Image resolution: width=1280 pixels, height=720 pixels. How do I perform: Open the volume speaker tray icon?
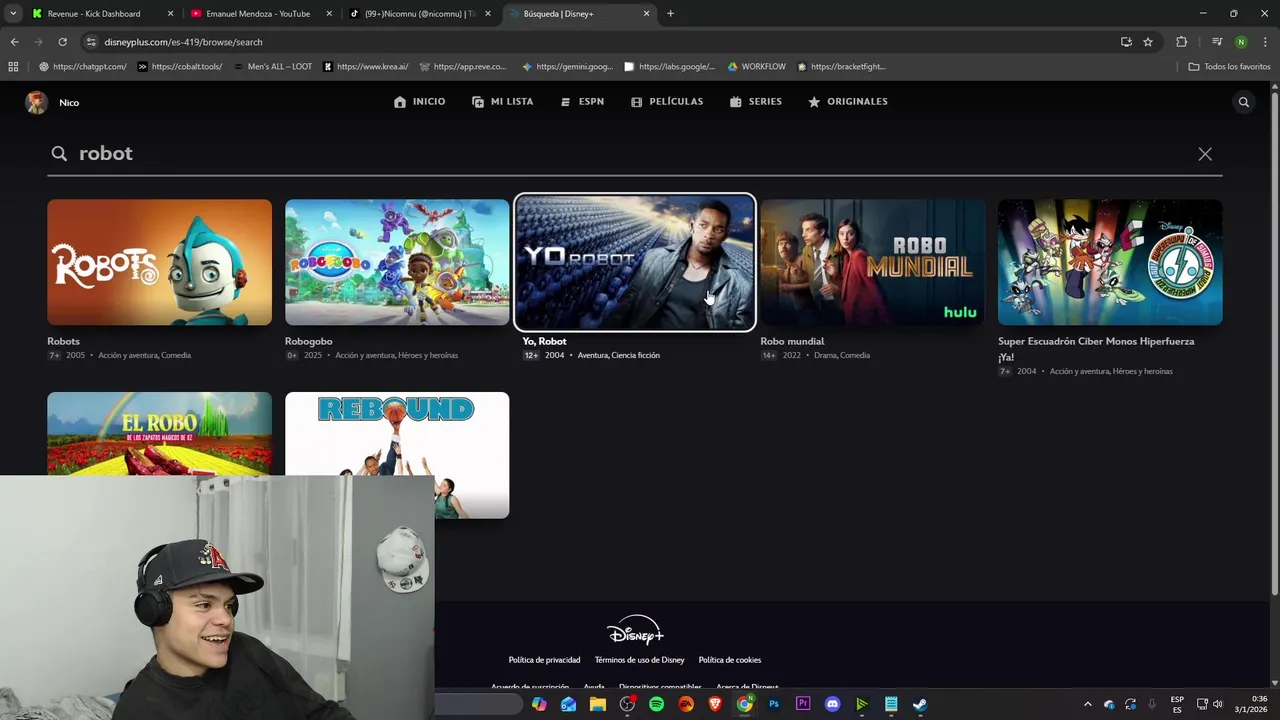point(1218,704)
